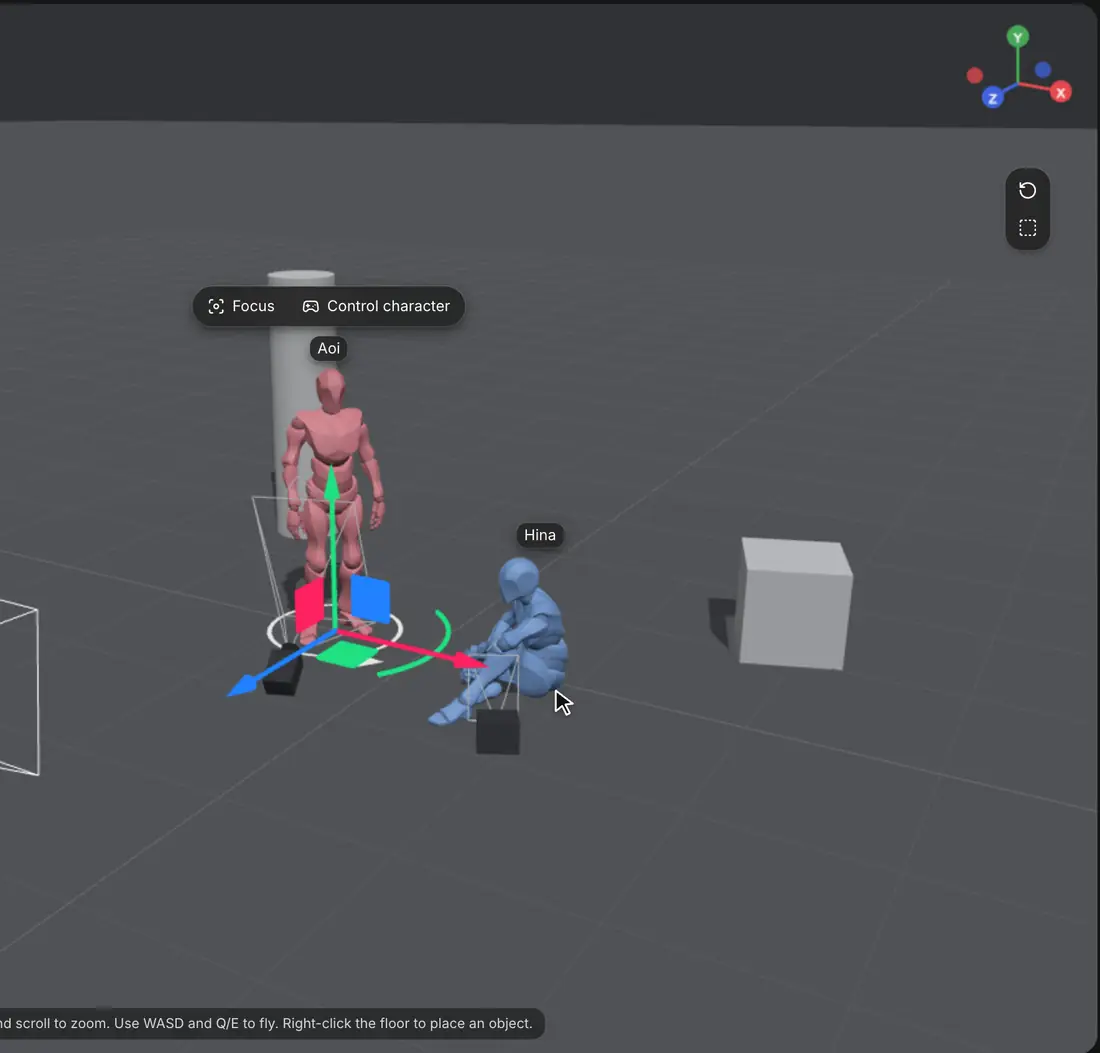This screenshot has width=1100, height=1053.
Task: Click the green upward move arrow tip
Action: (332, 481)
